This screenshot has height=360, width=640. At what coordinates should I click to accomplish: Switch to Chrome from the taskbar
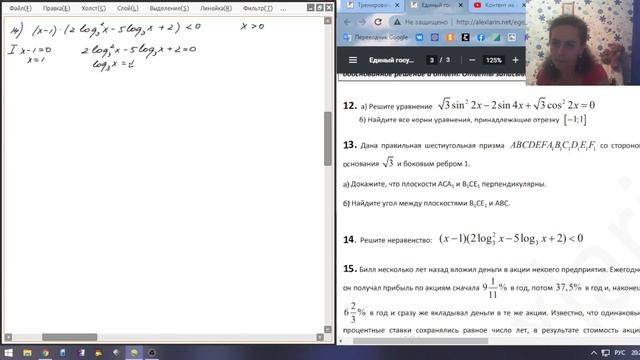45,353
